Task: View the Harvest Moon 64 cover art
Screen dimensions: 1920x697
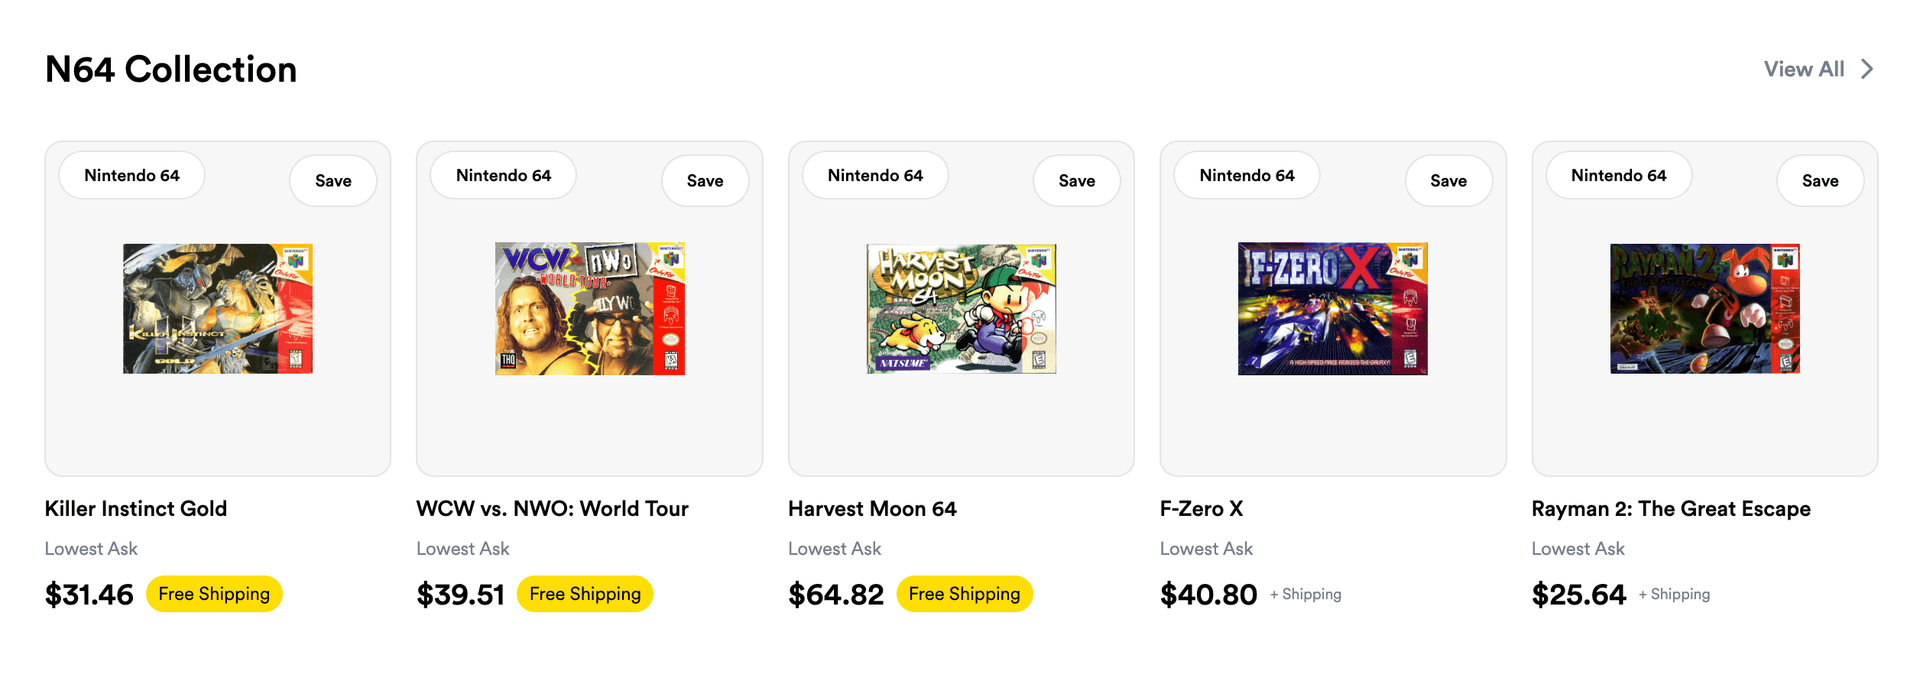Action: 961,309
